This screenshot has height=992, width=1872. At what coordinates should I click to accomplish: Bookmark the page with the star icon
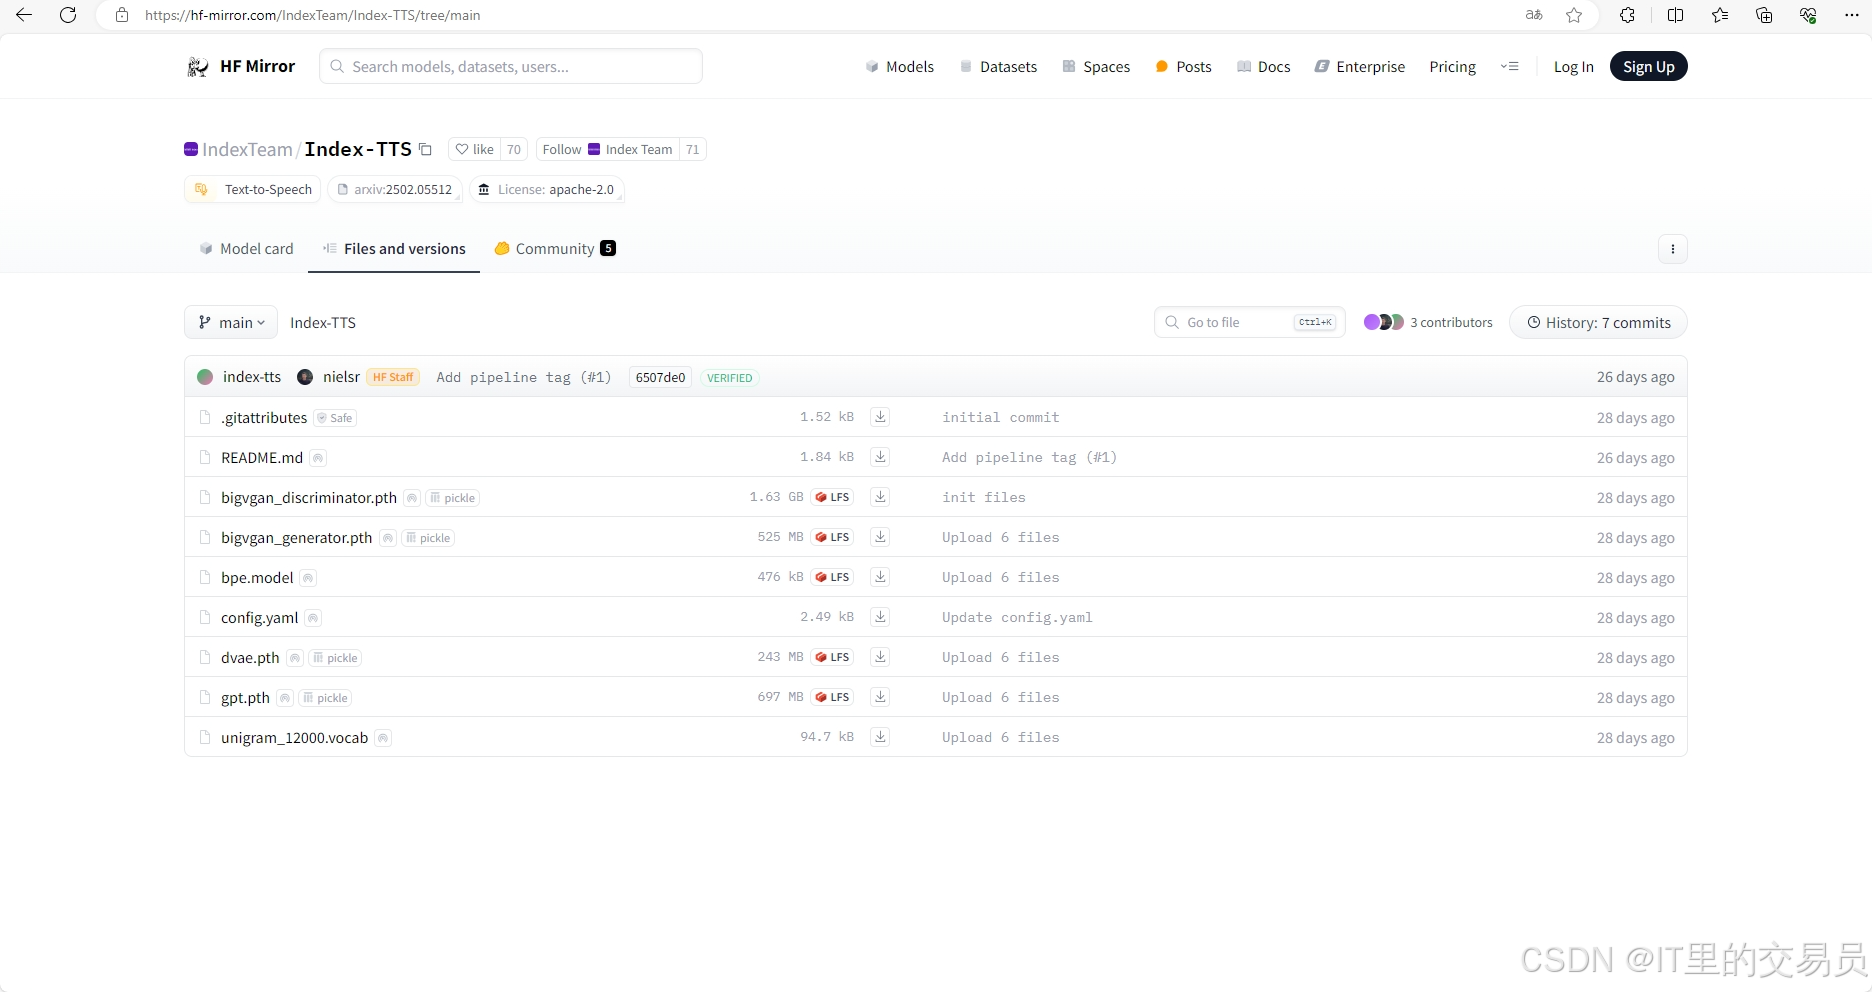[1574, 15]
